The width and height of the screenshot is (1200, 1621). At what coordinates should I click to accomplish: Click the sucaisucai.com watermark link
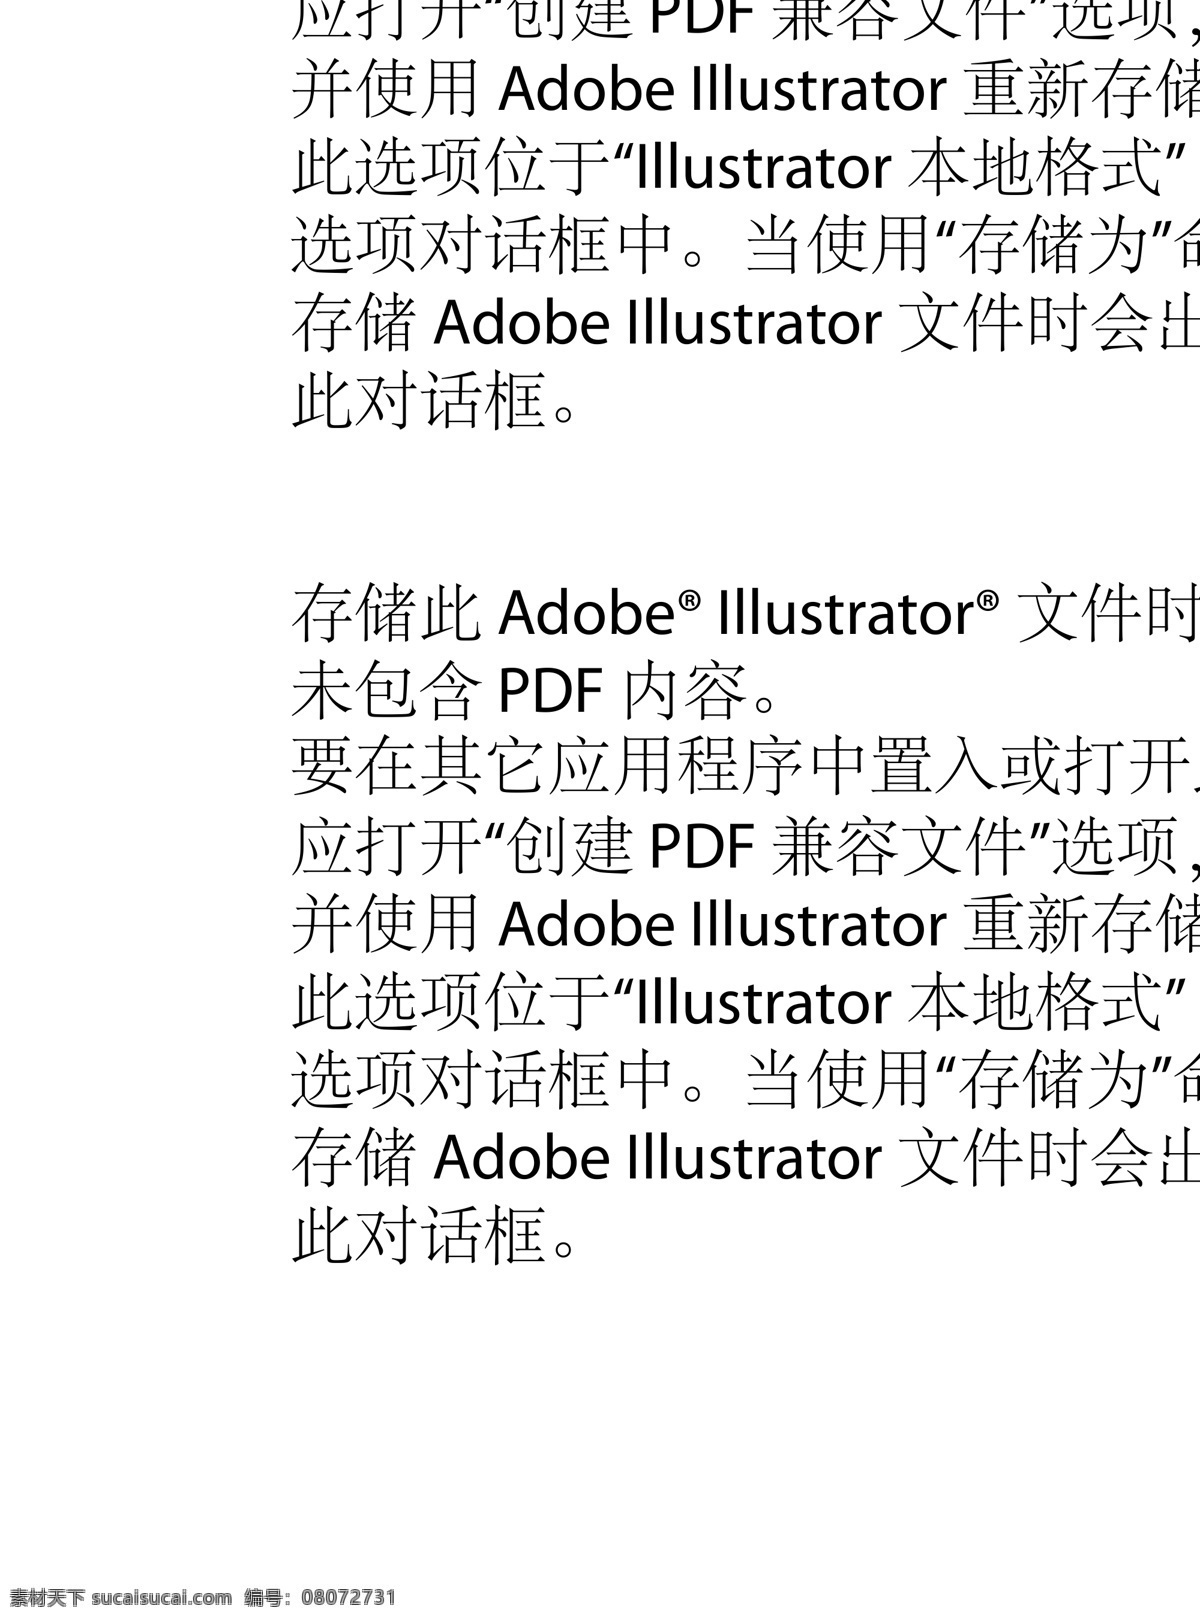[164, 1596]
